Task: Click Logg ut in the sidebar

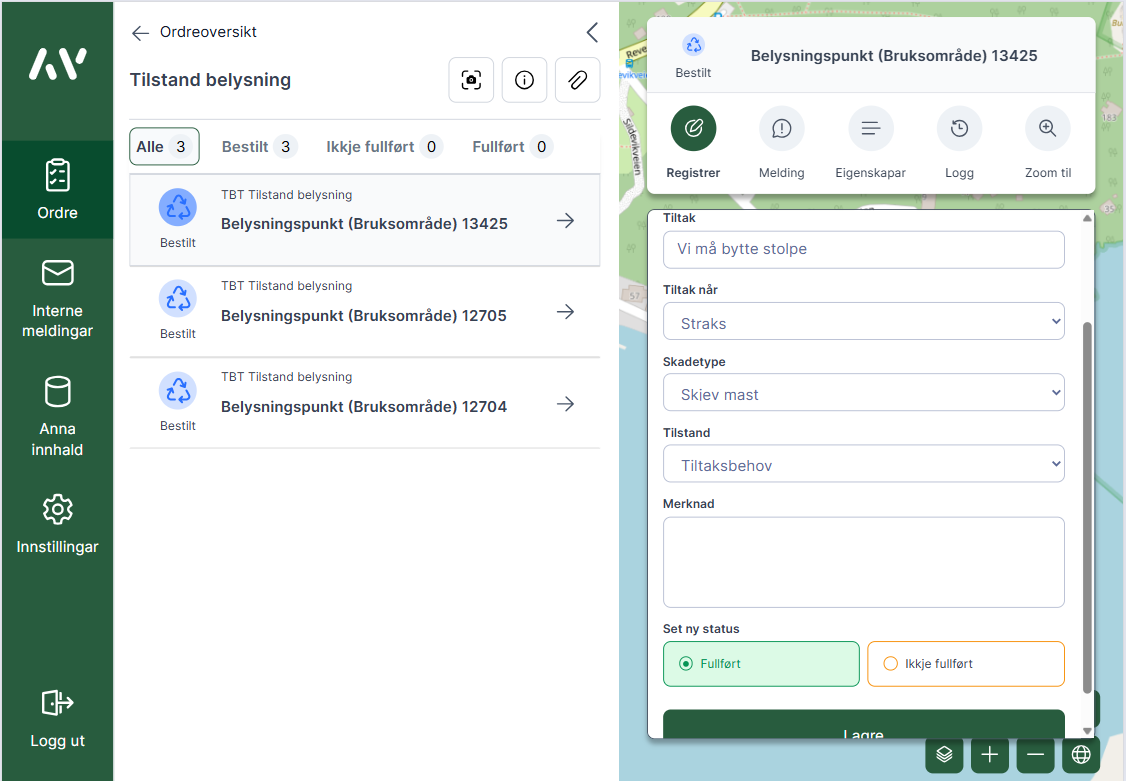Action: coord(57,719)
